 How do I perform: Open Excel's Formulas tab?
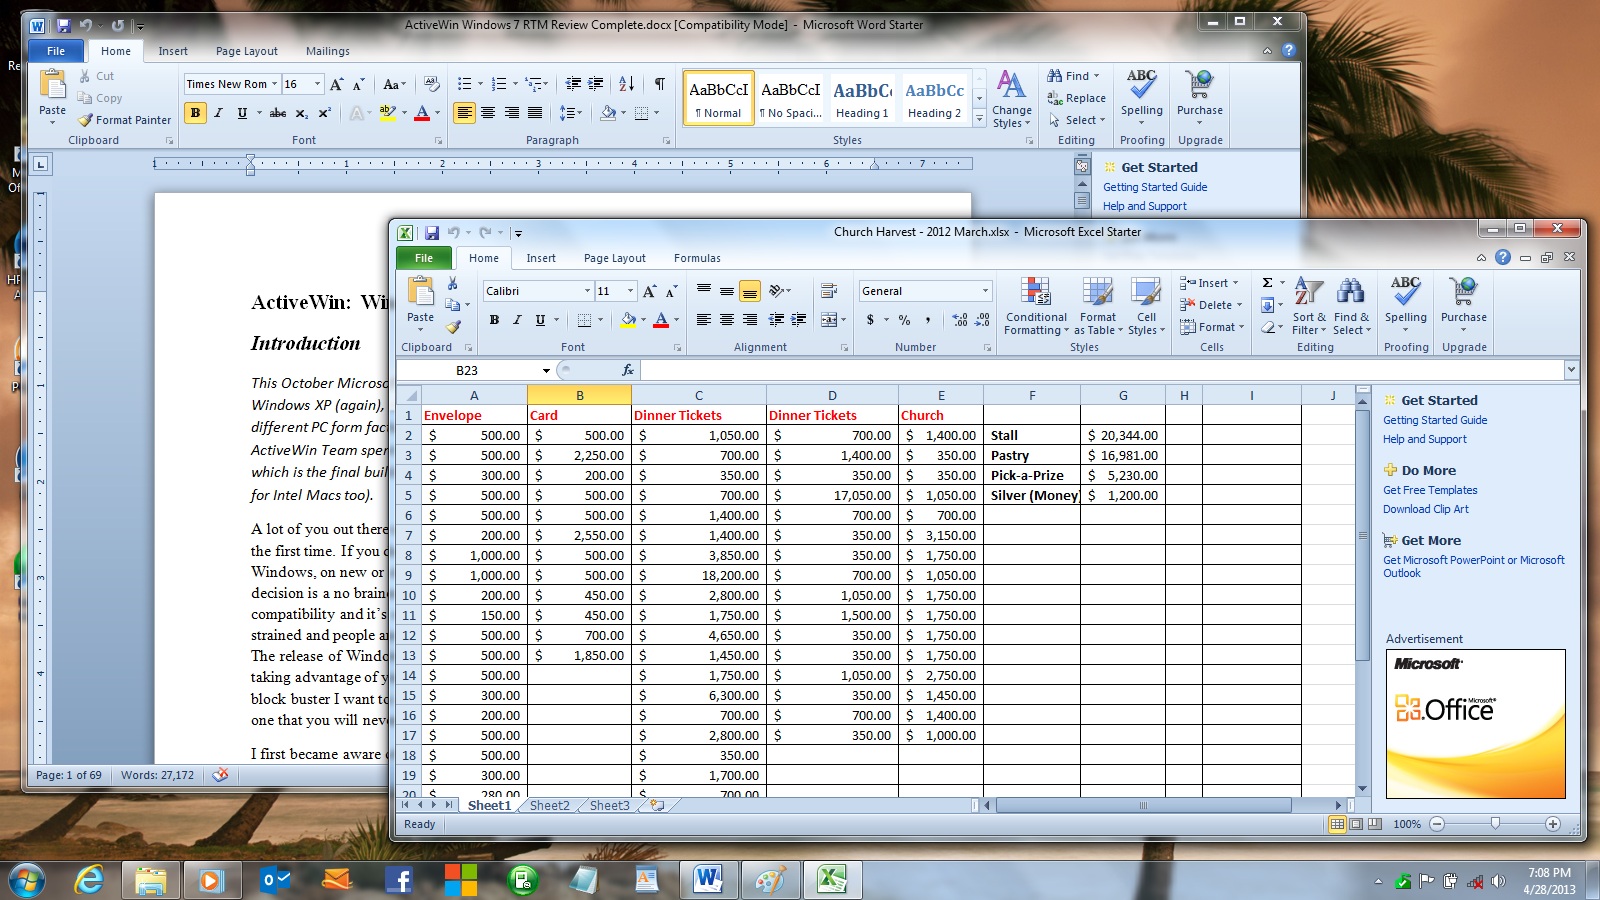tap(697, 258)
